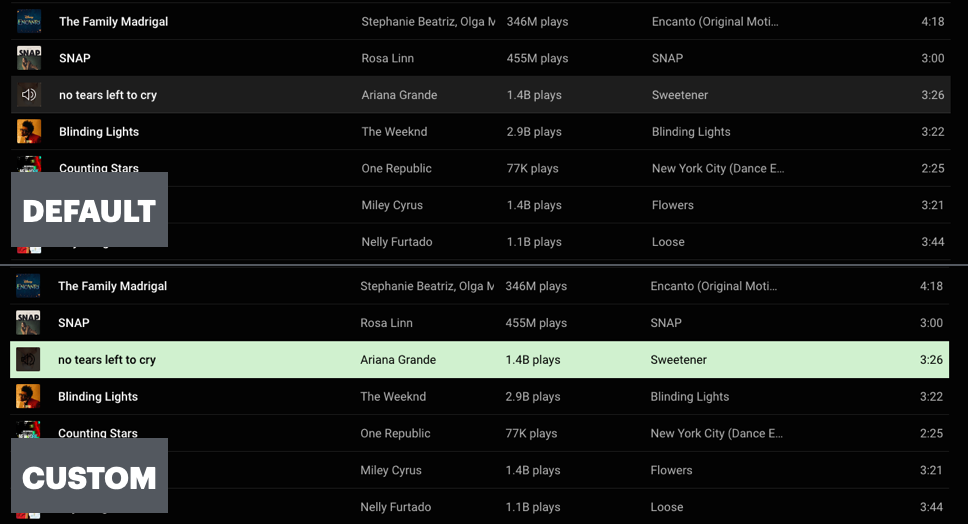Viewport: 968px width, 524px height.
Task: Select 'Blinding Lights' song title in Default list
Action: pyautogui.click(x=99, y=132)
